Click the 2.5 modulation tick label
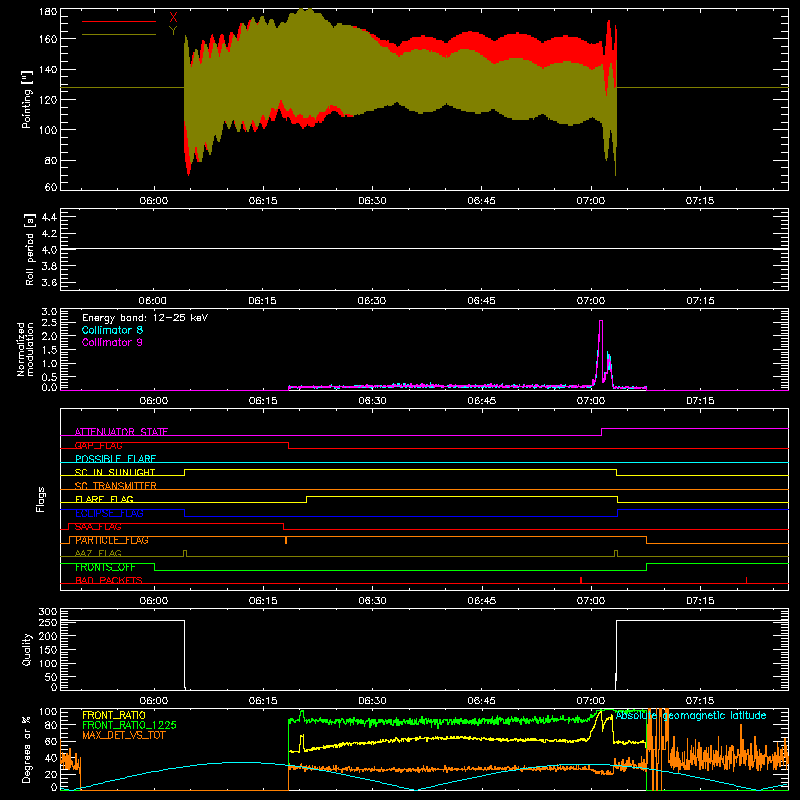The image size is (800, 800). 49,323
